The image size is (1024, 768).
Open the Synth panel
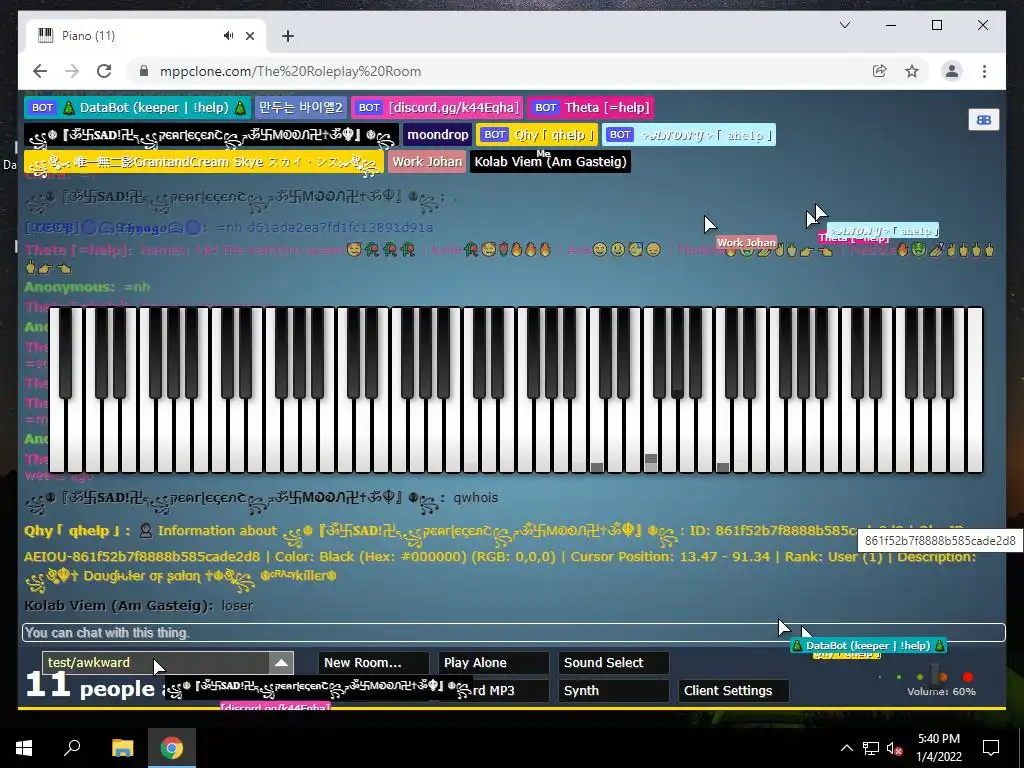[x=613, y=691]
